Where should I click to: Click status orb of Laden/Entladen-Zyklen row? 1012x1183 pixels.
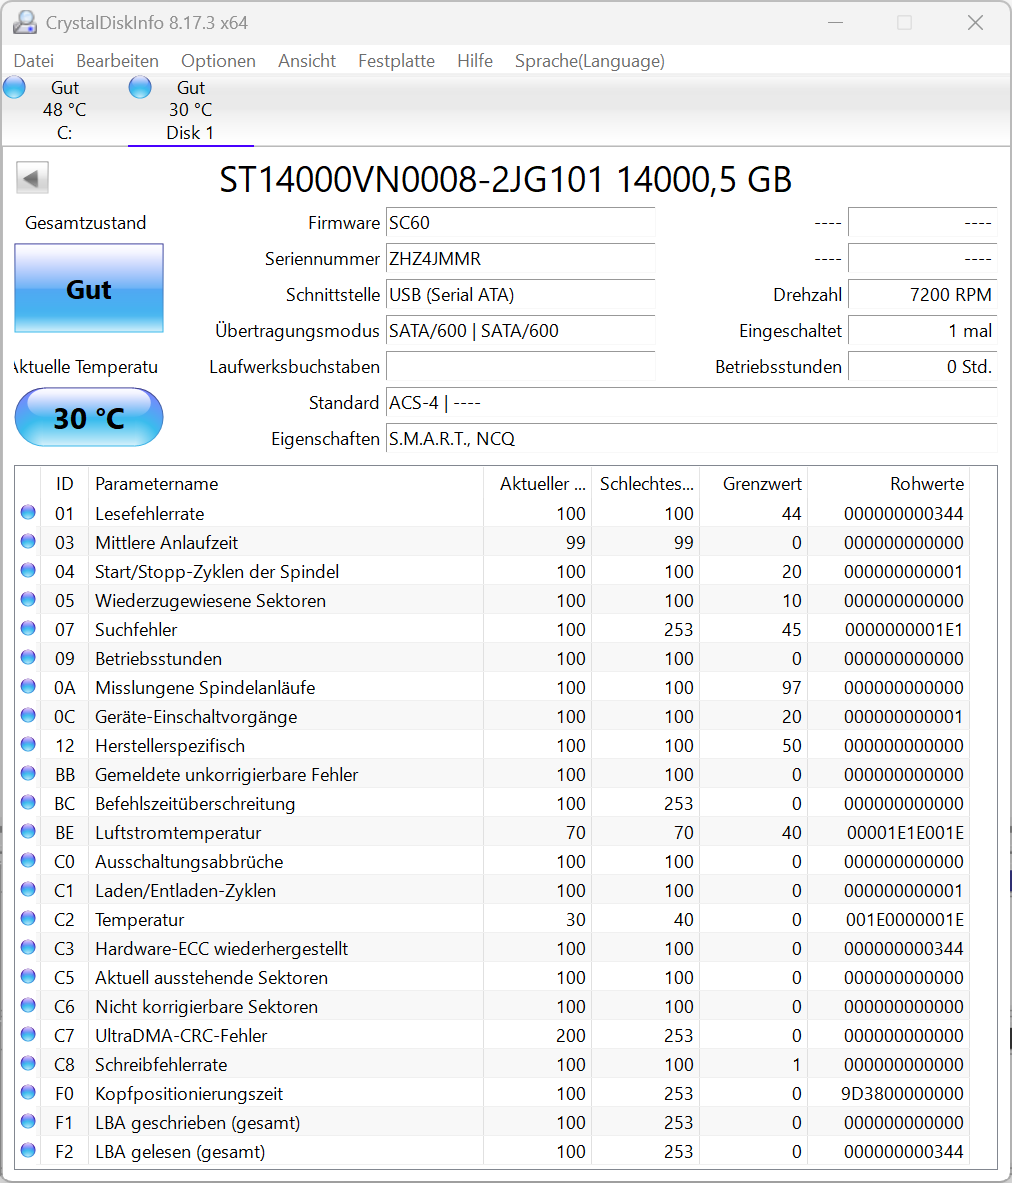(x=28, y=890)
